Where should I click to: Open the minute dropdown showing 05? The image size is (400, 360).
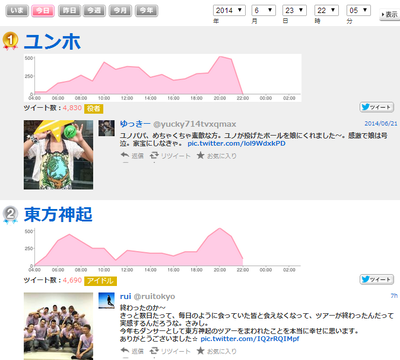click(x=358, y=10)
